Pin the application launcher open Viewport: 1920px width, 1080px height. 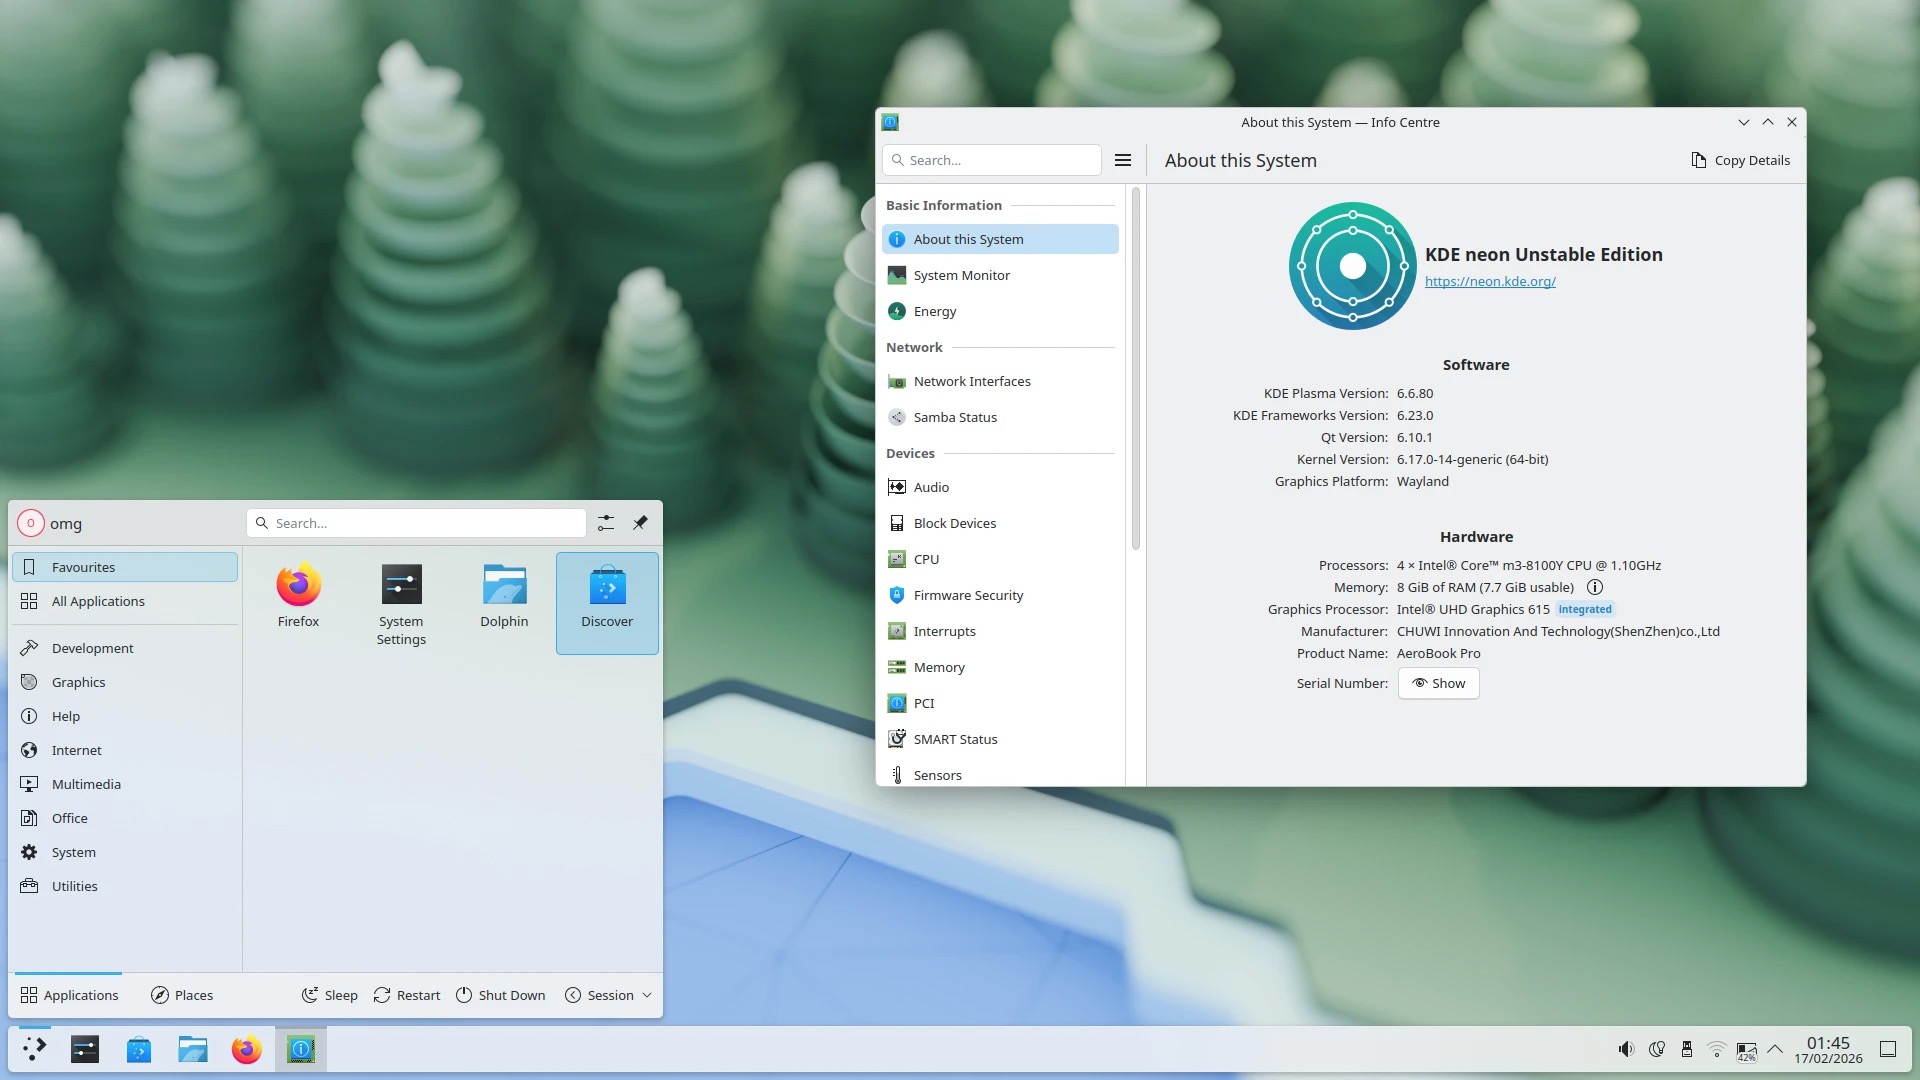tap(640, 522)
